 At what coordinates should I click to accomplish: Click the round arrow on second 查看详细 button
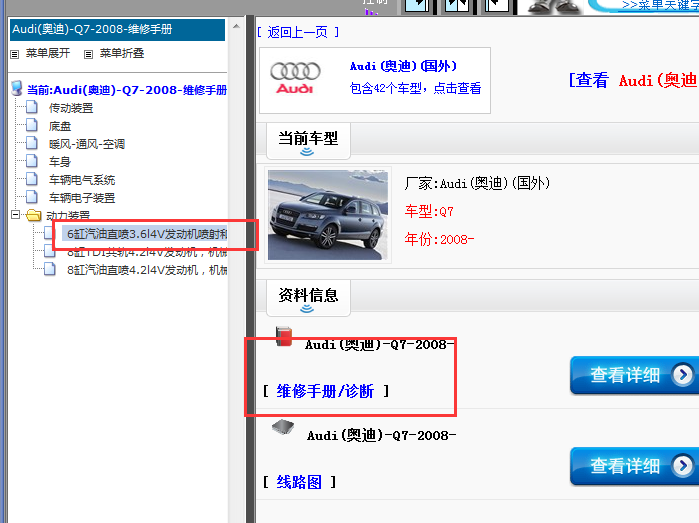[x=683, y=466]
